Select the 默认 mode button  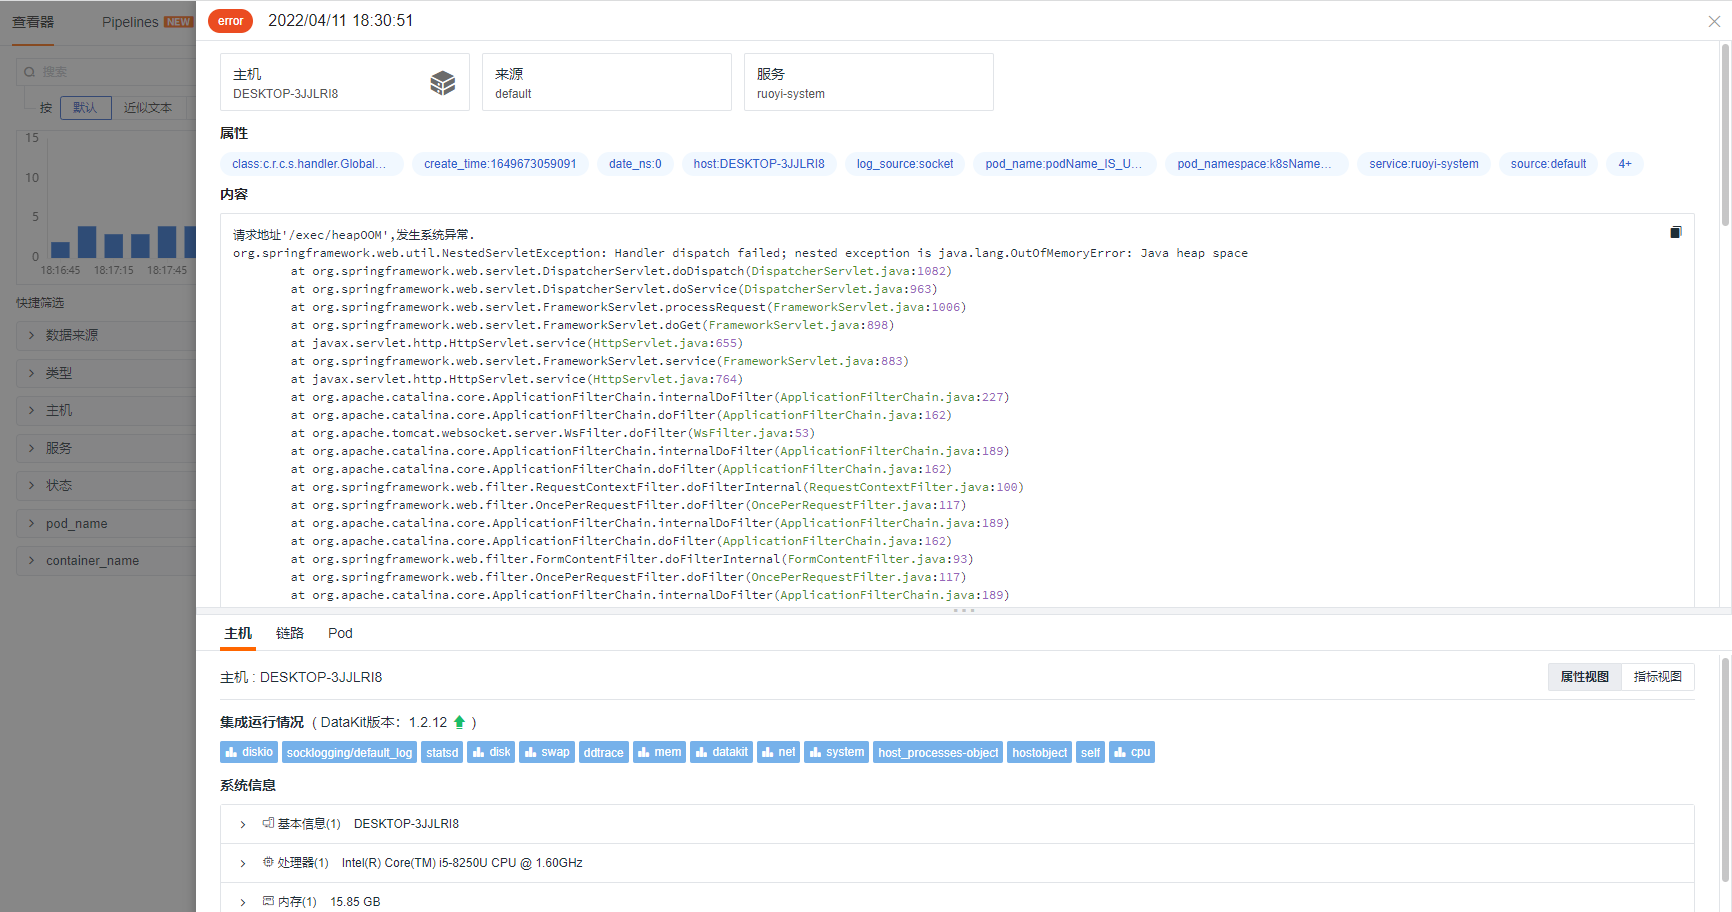coord(85,107)
